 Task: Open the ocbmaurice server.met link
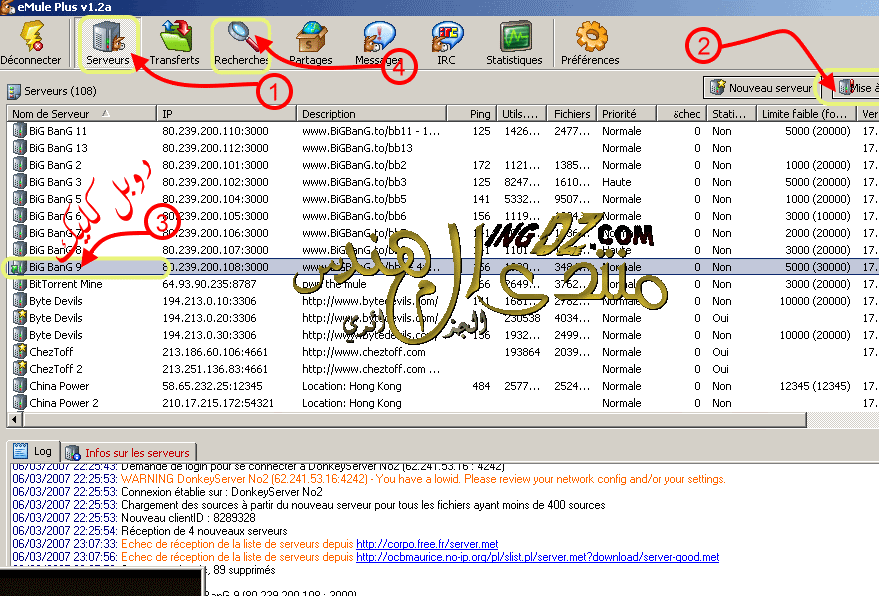537,557
